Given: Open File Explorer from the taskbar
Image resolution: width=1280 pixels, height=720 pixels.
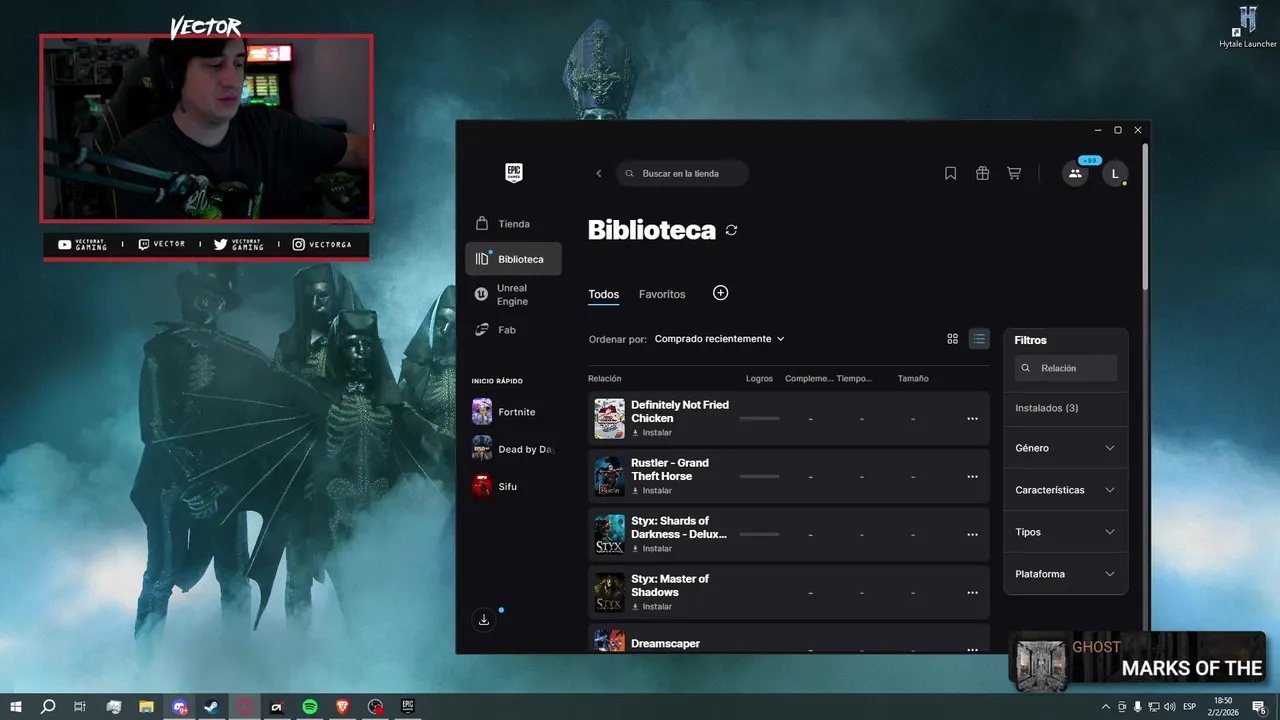Looking at the screenshot, I should [146, 706].
